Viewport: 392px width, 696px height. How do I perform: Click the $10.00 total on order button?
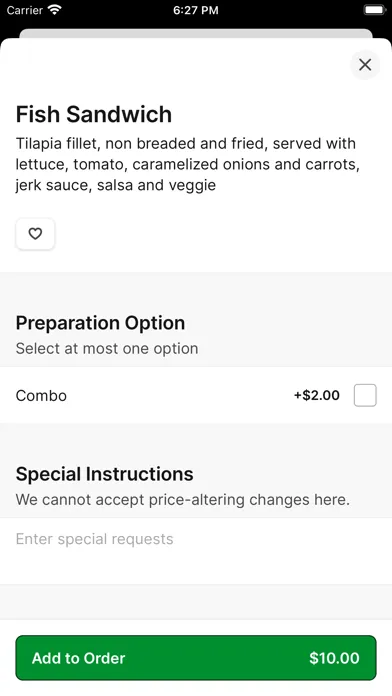coord(334,658)
